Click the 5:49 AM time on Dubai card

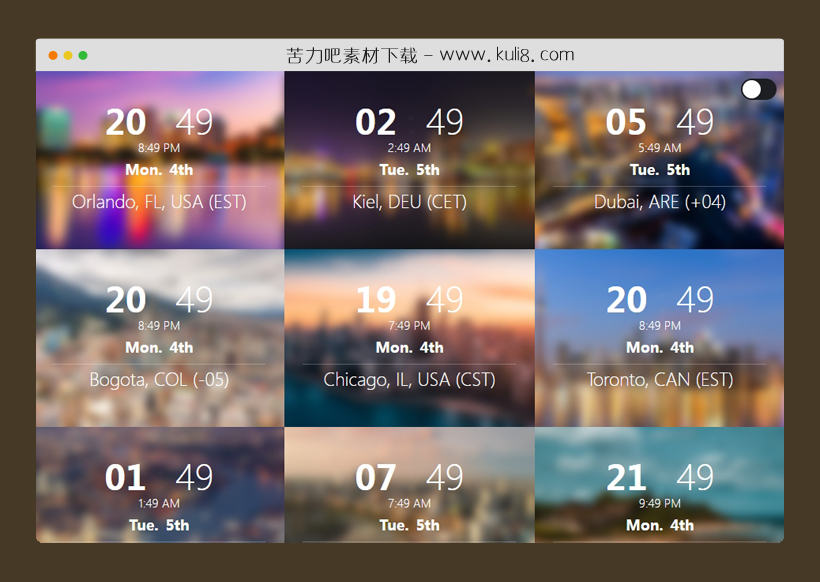tap(659, 148)
